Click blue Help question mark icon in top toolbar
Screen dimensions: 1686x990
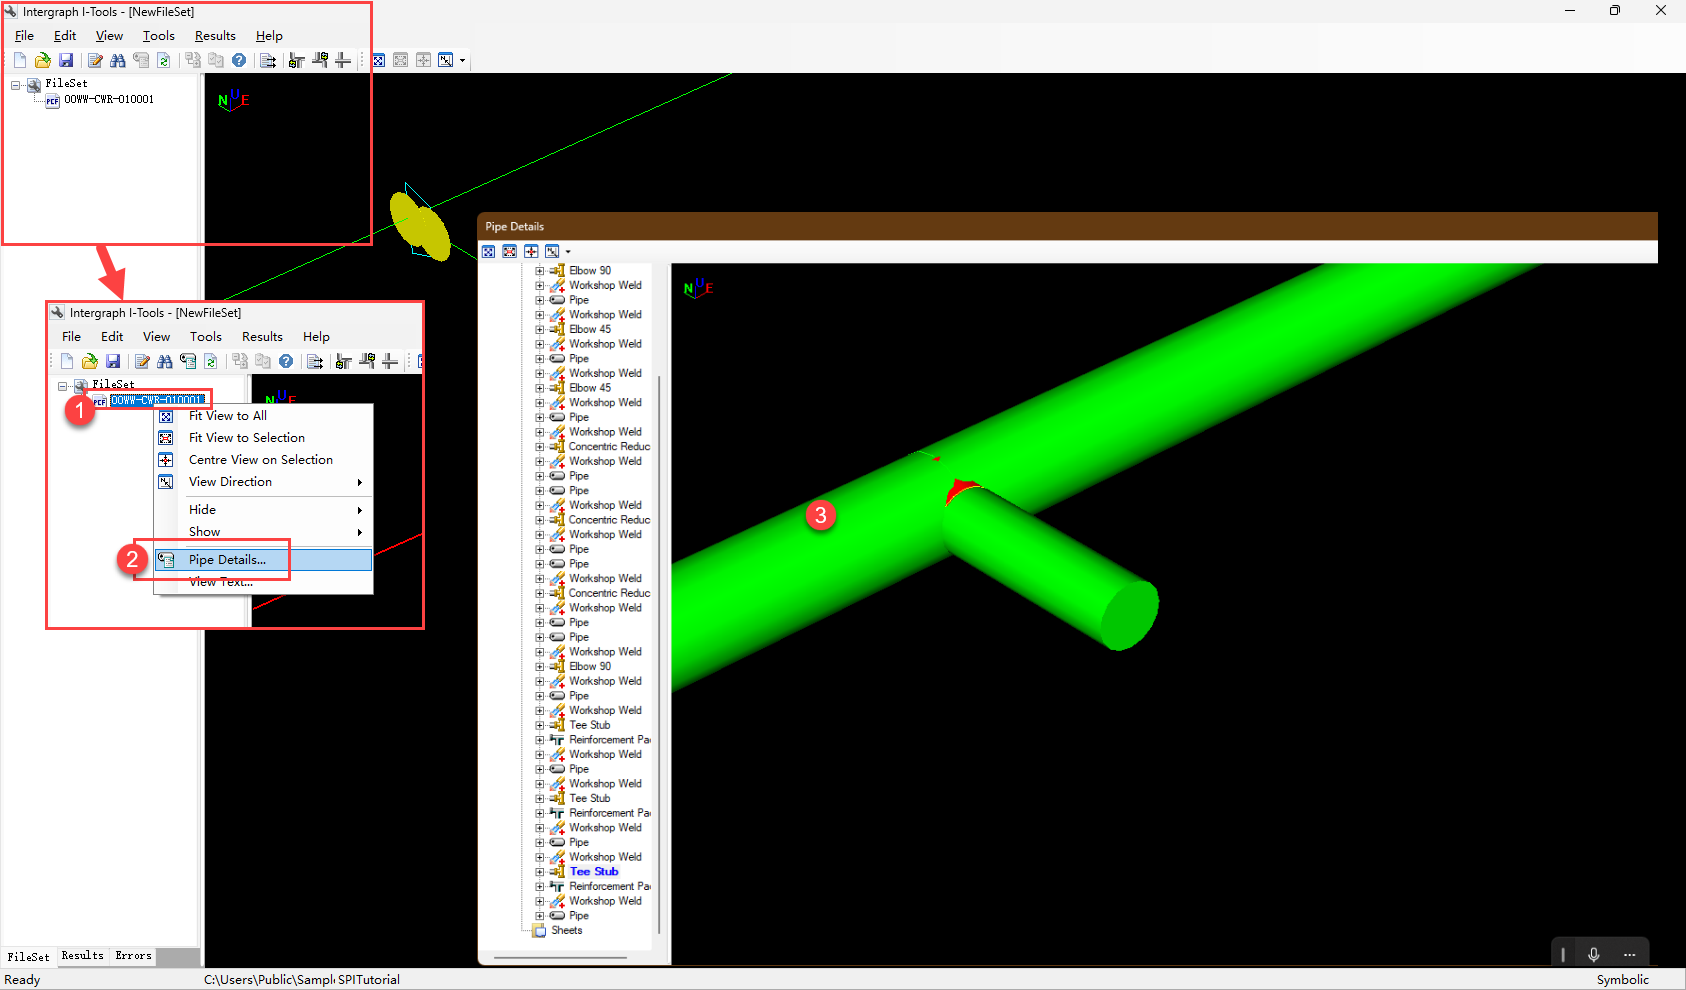coord(239,60)
